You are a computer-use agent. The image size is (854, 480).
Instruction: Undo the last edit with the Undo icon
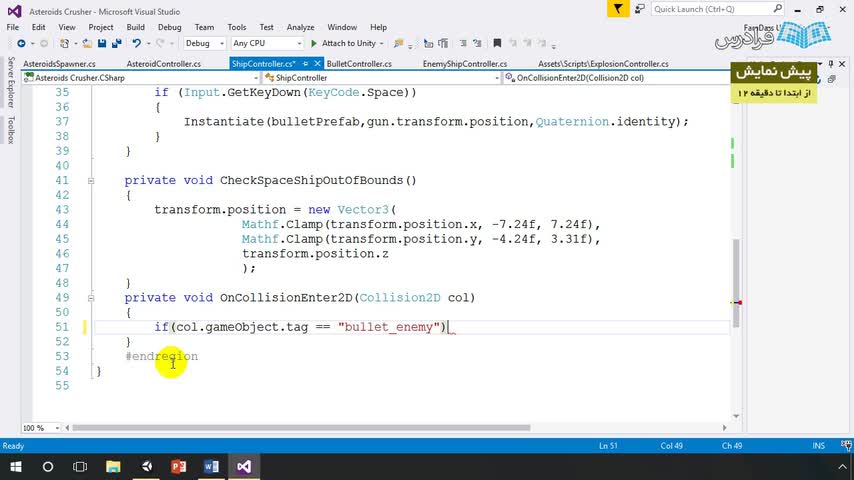coord(136,43)
